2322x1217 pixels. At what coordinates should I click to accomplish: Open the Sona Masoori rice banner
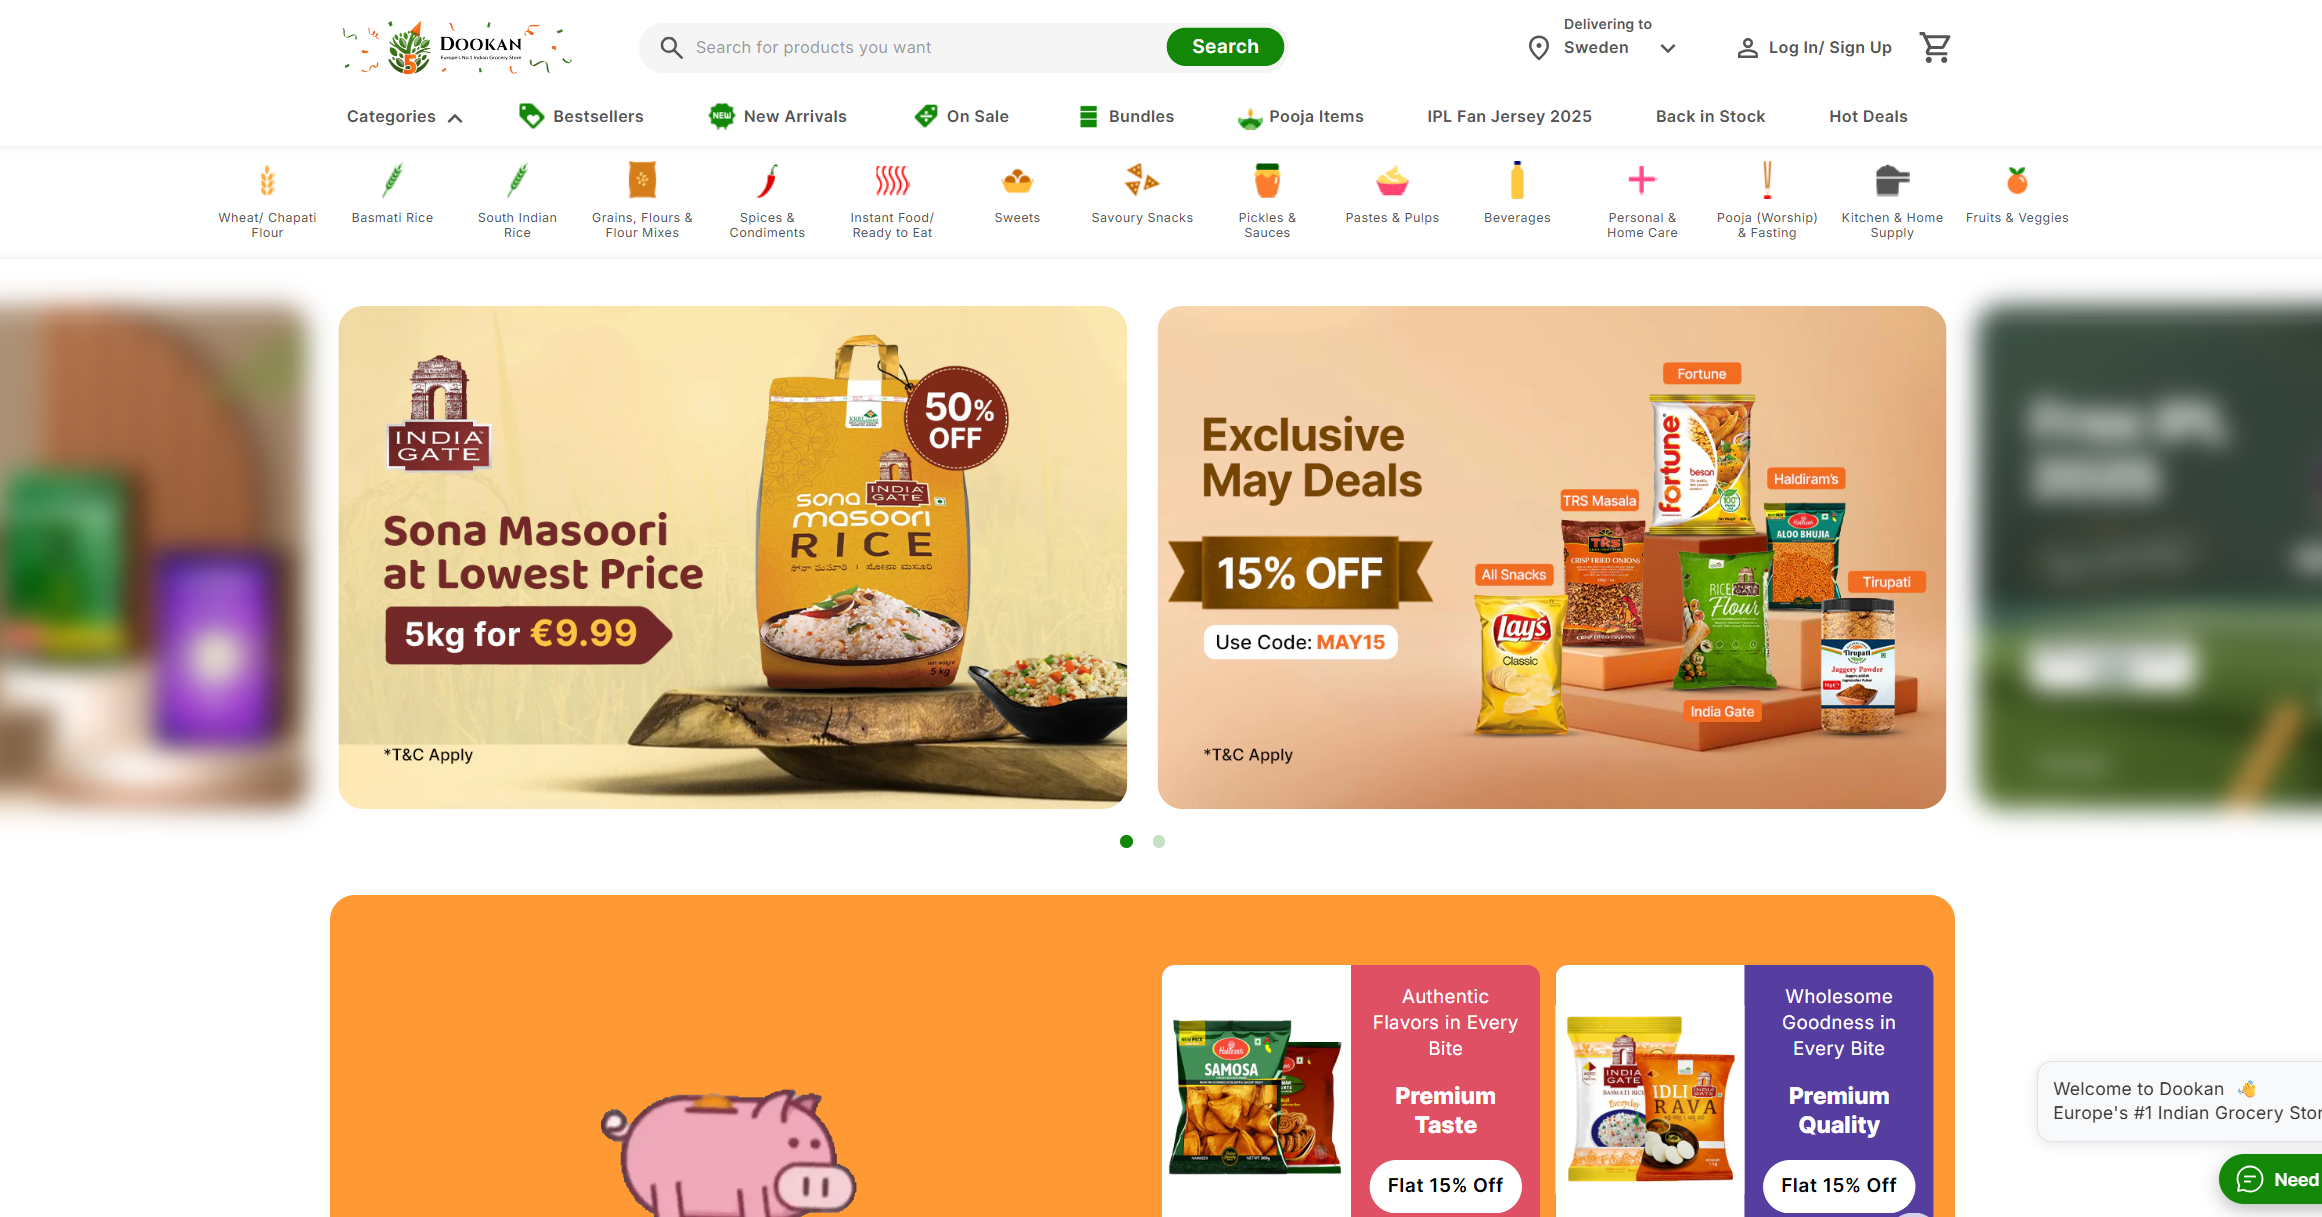point(732,557)
